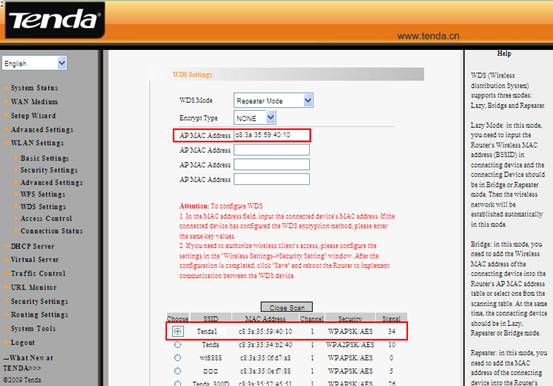
Task: Open System Status menu item
Action: [x=34, y=88]
